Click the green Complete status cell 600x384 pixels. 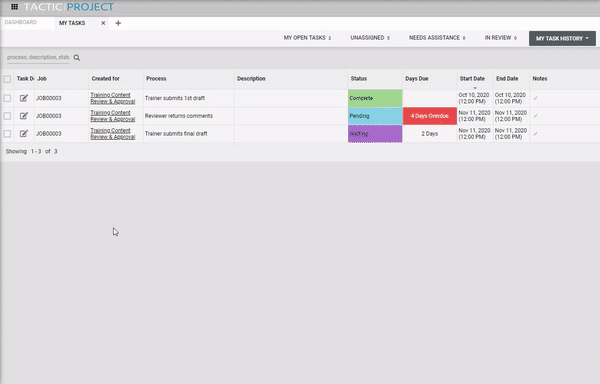[x=375, y=98]
